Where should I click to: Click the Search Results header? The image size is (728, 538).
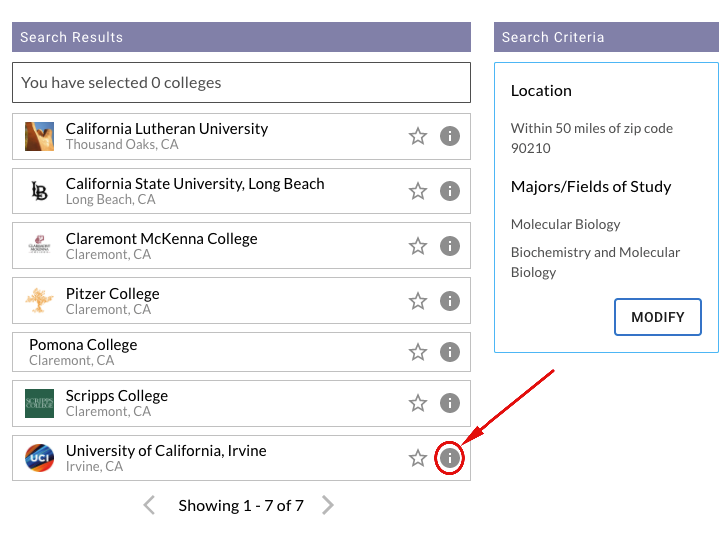pyautogui.click(x=241, y=37)
